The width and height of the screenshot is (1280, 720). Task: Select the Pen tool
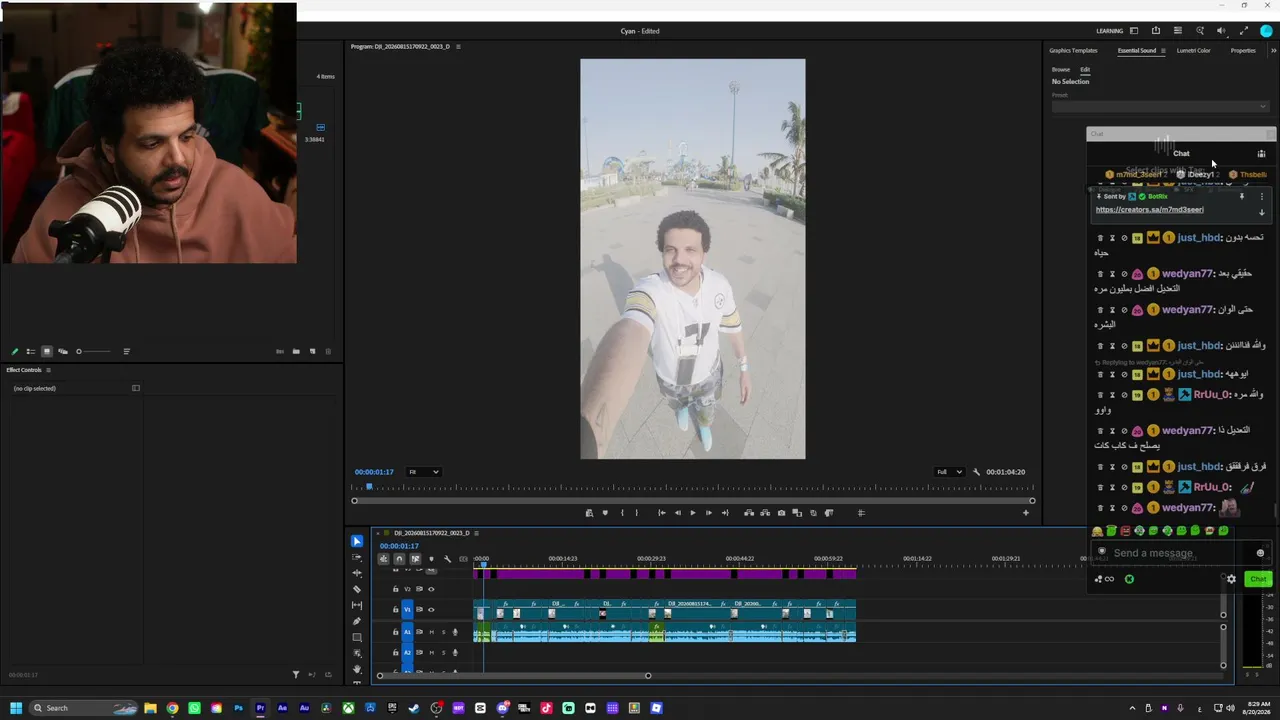click(357, 621)
